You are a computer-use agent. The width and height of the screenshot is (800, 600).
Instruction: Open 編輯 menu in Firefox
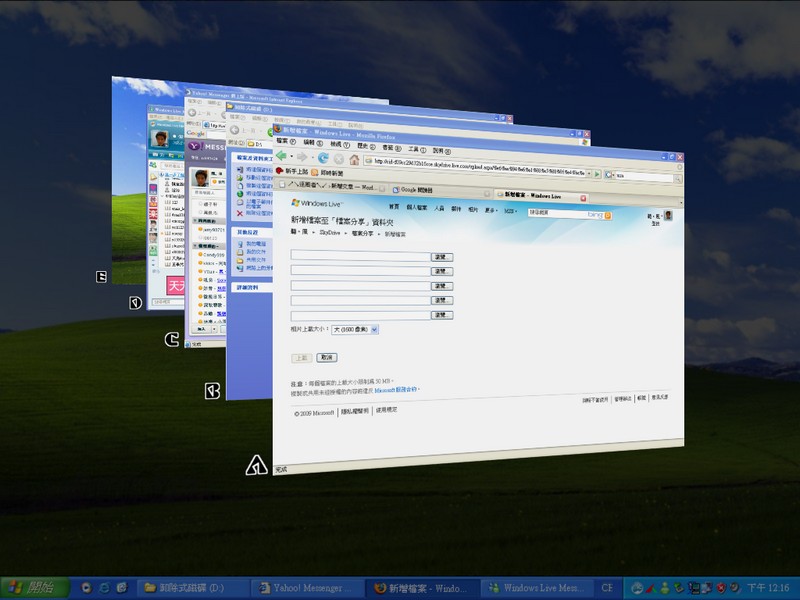point(313,142)
